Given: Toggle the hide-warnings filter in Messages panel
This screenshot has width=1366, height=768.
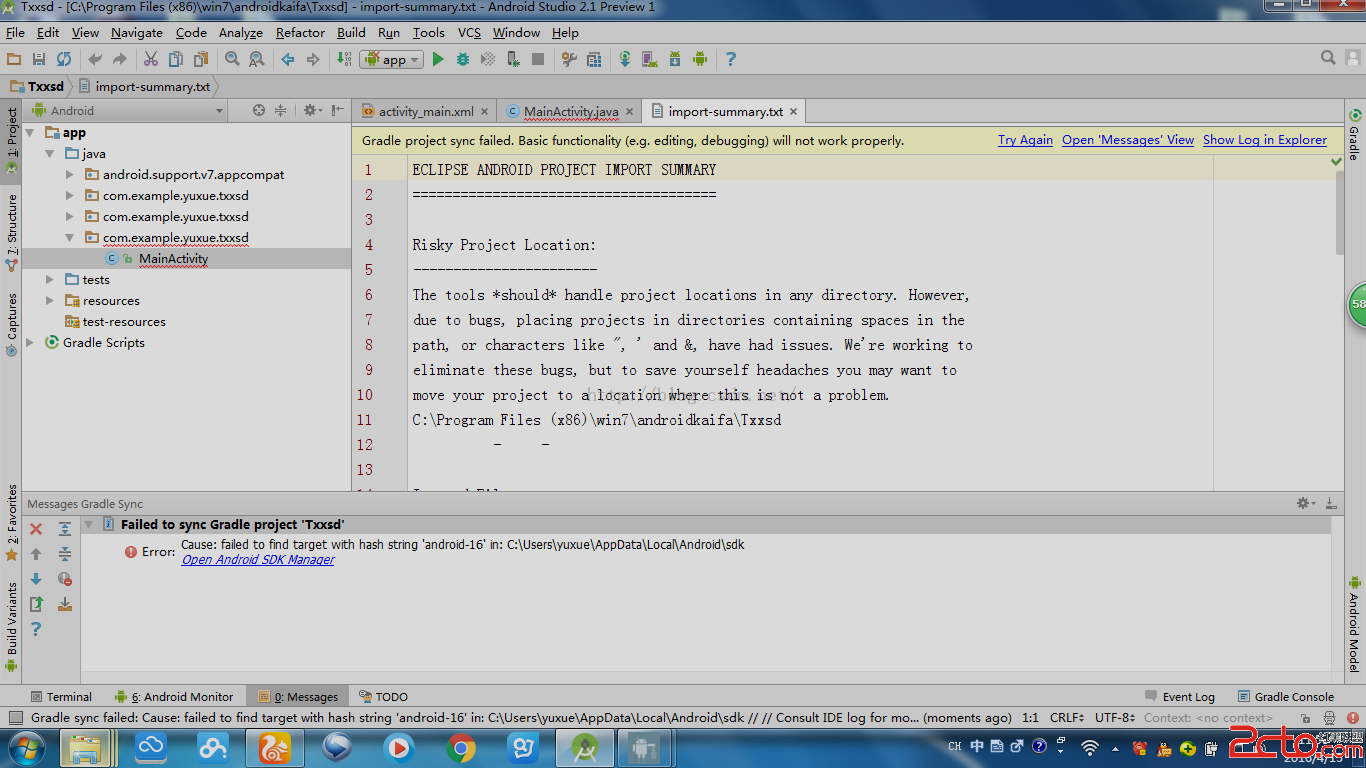Looking at the screenshot, I should pyautogui.click(x=65, y=579).
